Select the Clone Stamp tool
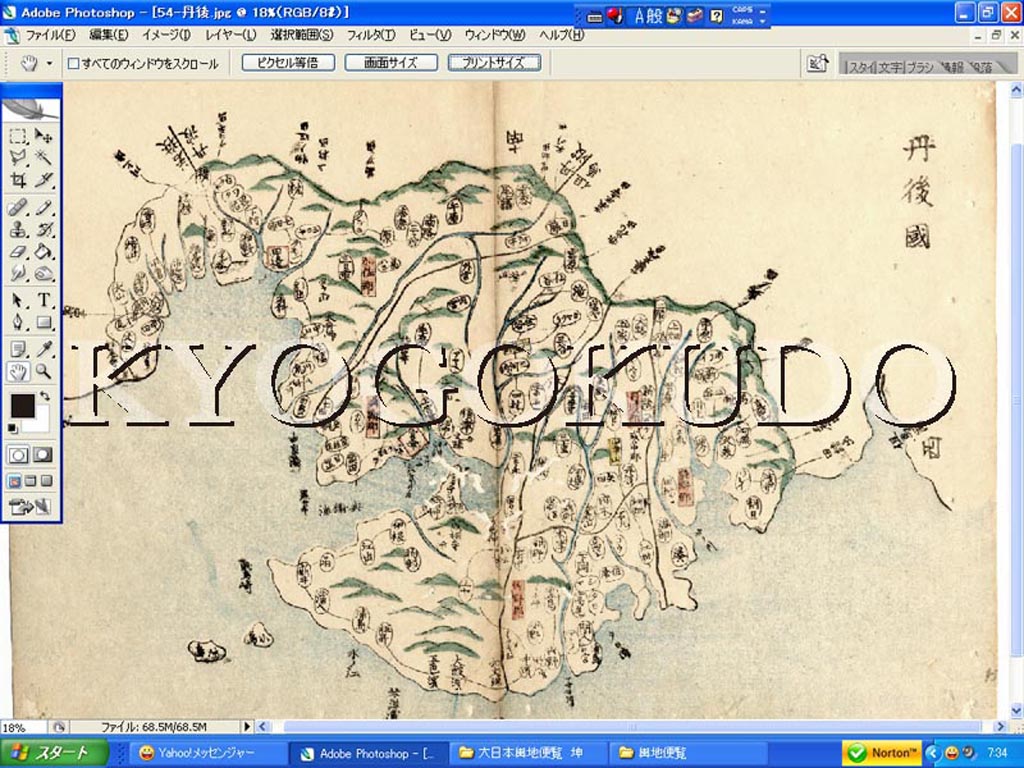The width and height of the screenshot is (1024, 768). pyautogui.click(x=18, y=230)
